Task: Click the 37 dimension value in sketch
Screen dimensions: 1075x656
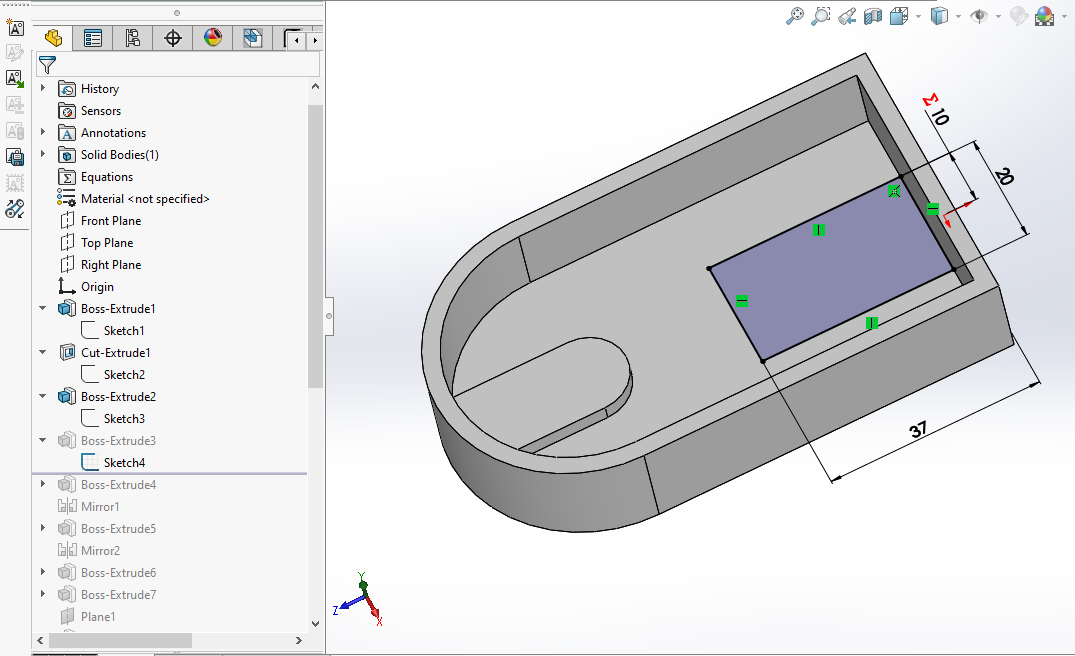Action: pos(918,430)
